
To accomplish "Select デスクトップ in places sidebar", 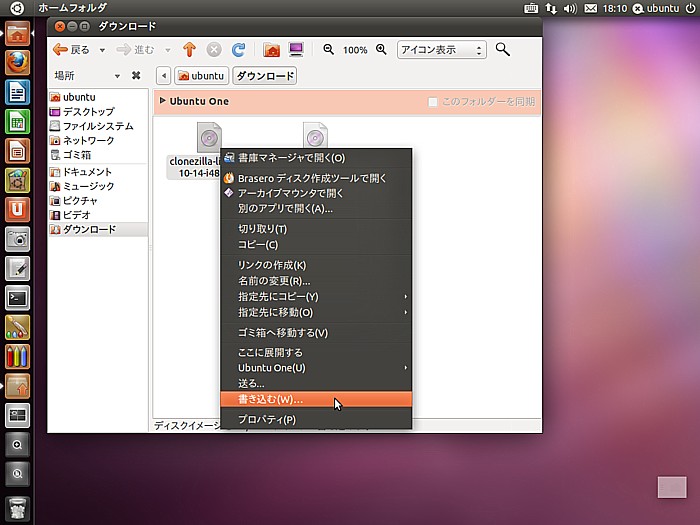I will click(x=98, y=112).
